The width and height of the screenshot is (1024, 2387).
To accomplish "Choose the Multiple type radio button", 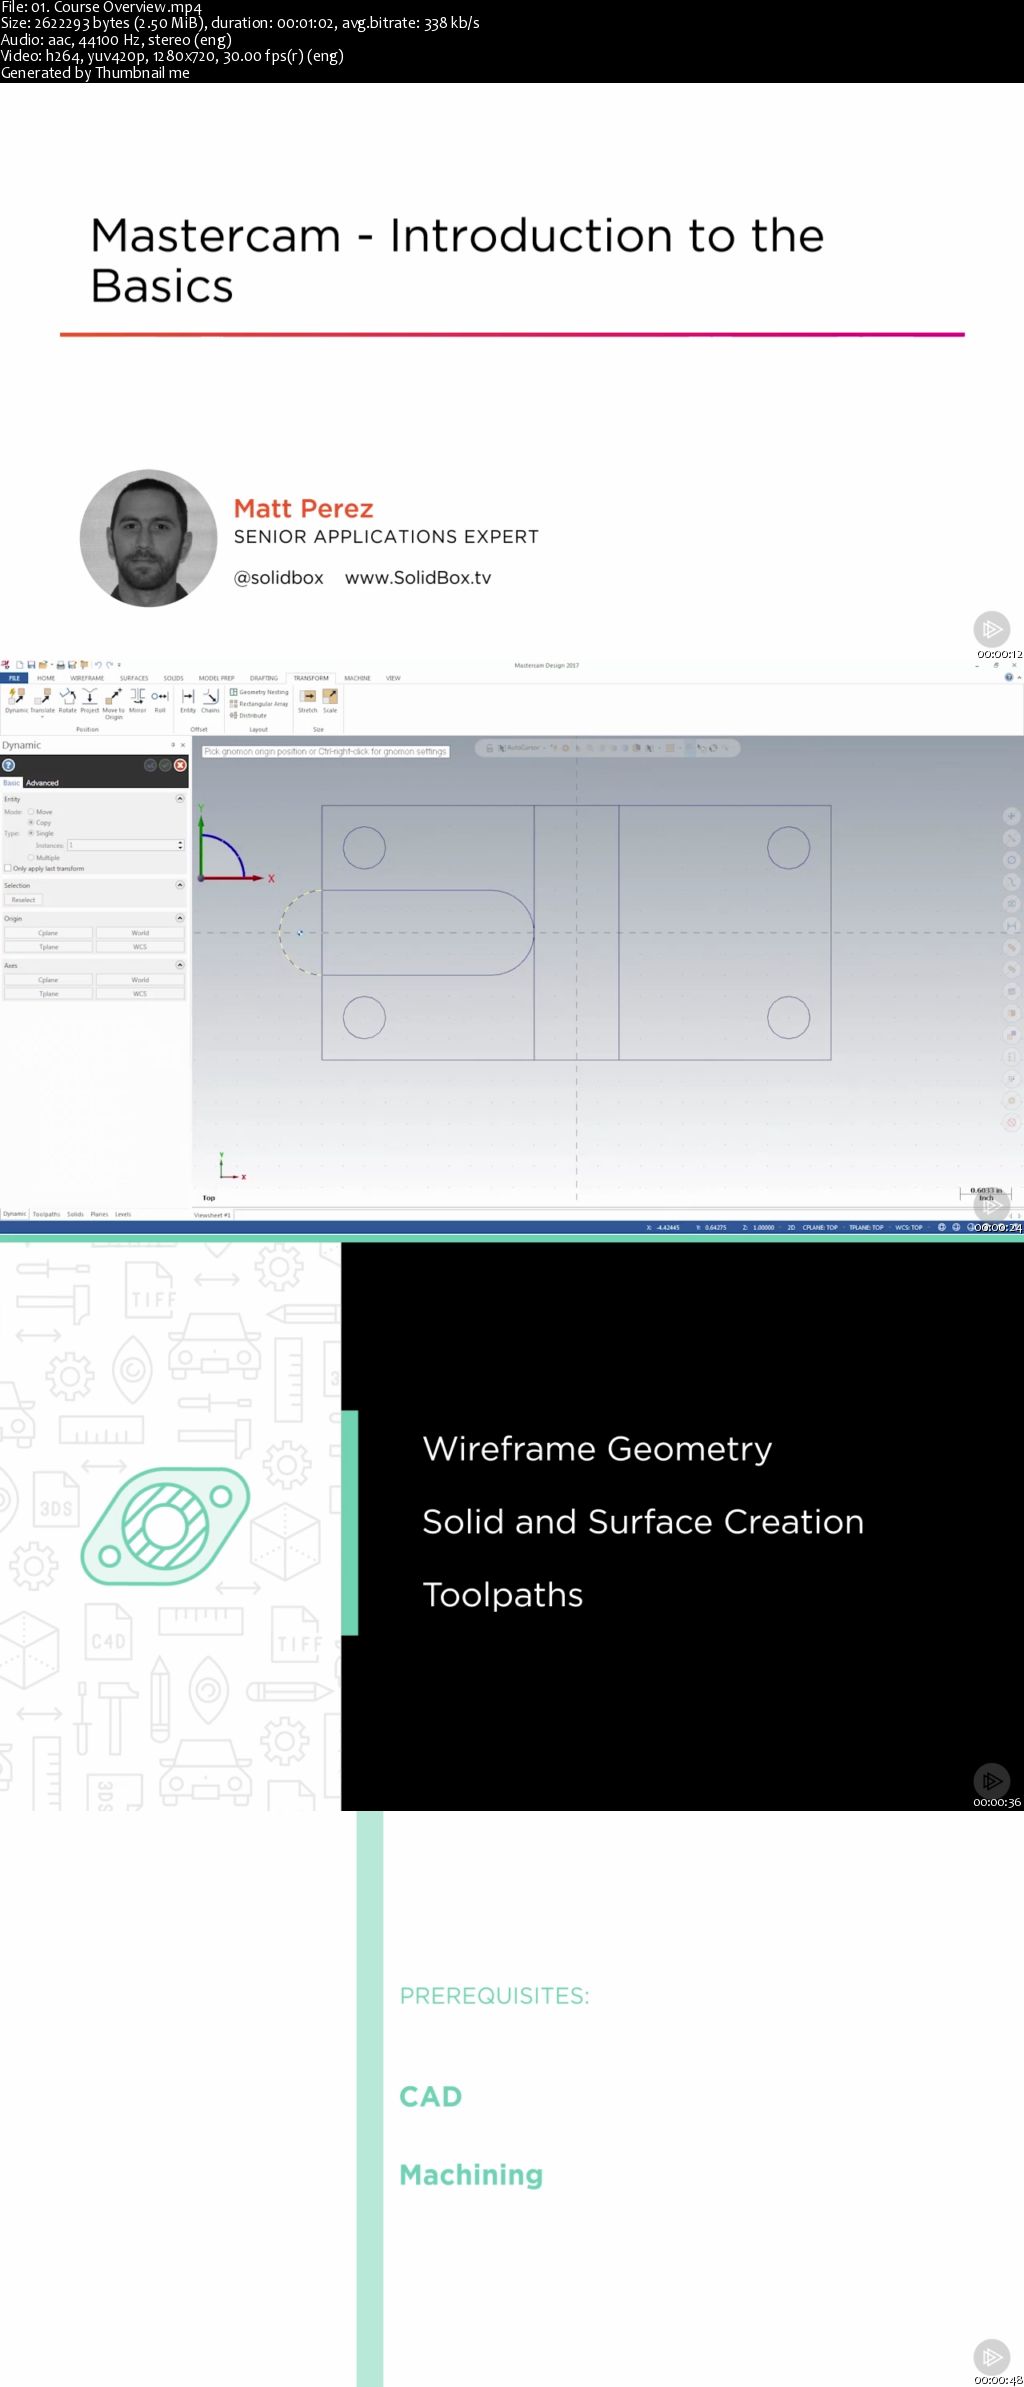I will point(31,858).
